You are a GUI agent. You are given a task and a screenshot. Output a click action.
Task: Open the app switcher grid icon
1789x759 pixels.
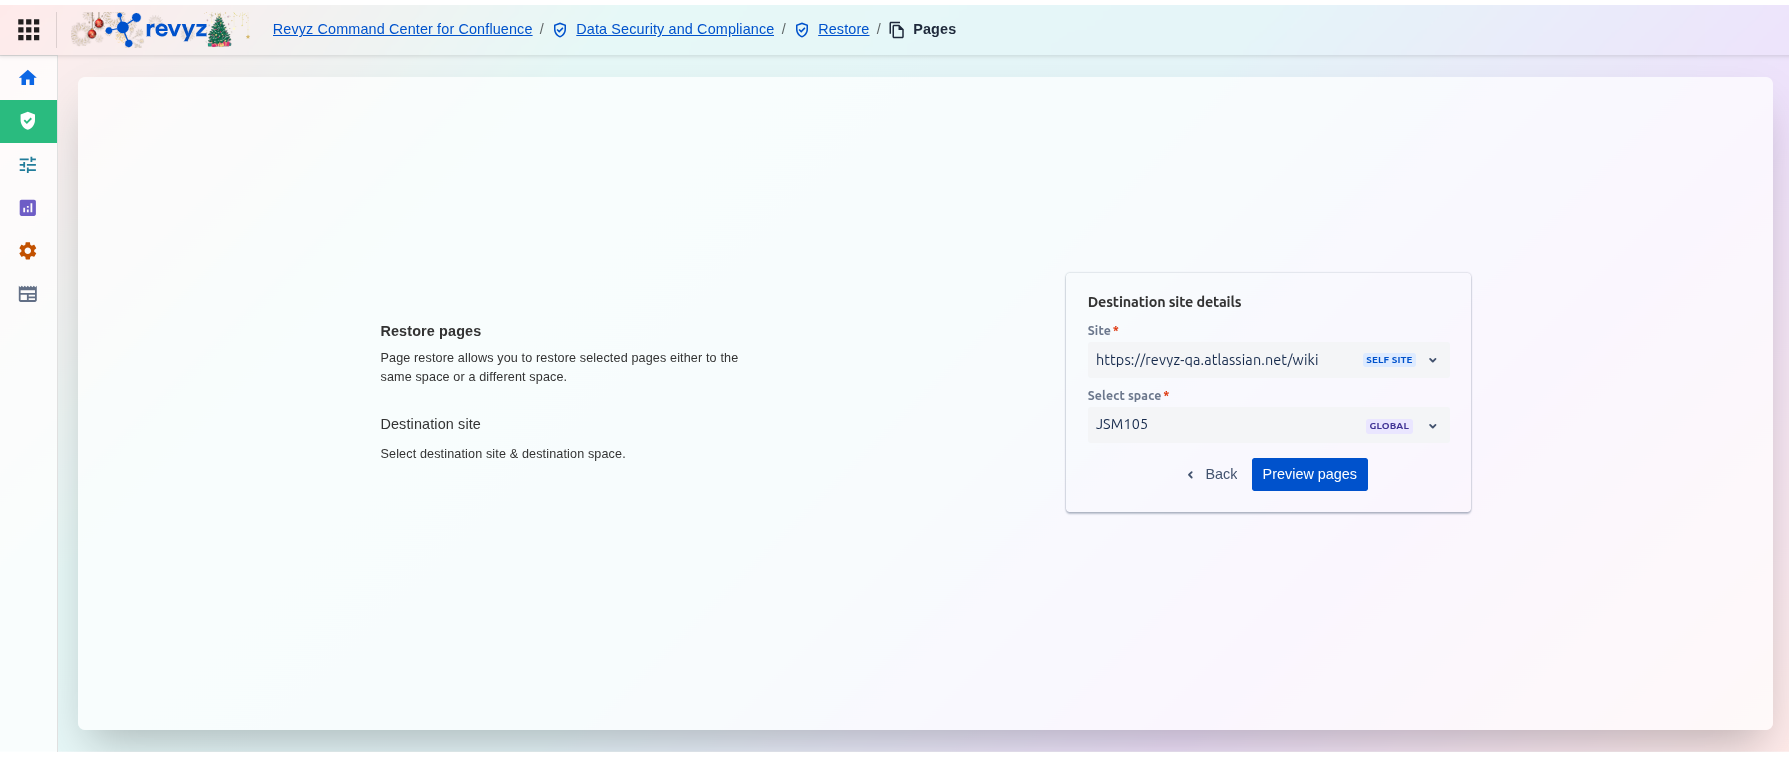[29, 30]
